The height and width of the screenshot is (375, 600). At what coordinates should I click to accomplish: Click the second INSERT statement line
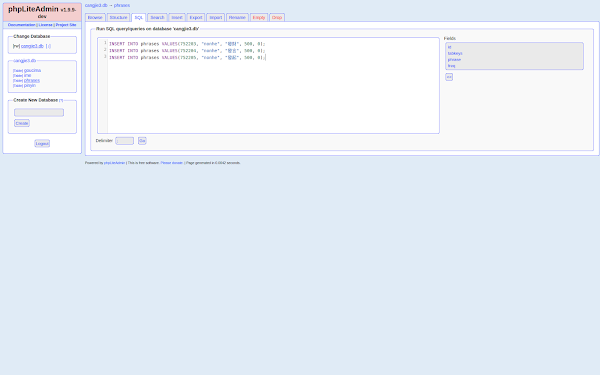click(x=187, y=51)
